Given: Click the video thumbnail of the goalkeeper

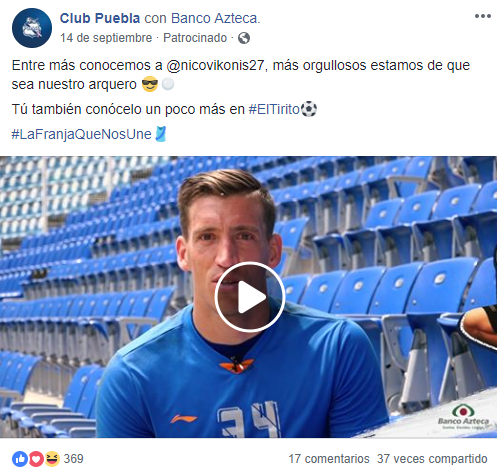Looking at the screenshot, I should (x=248, y=297).
